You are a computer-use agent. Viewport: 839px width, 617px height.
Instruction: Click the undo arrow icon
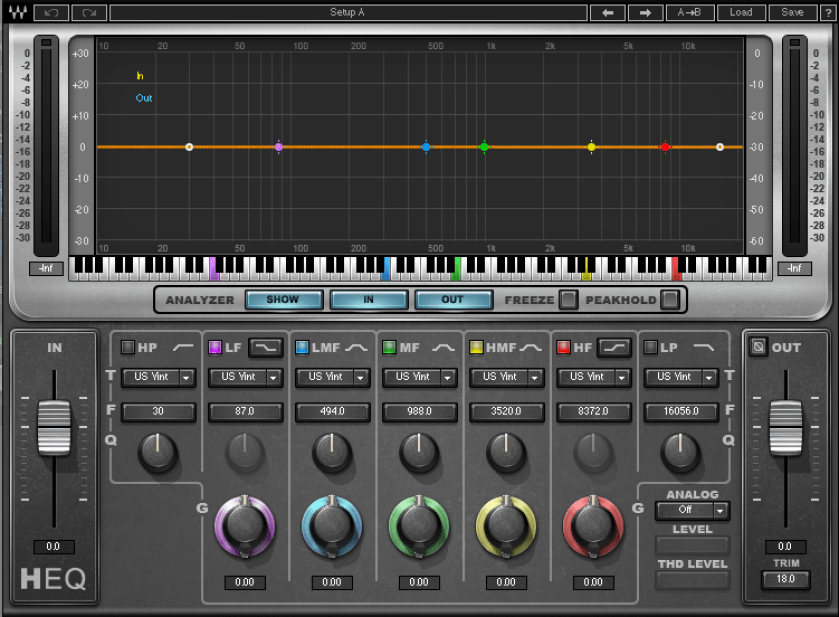tap(51, 13)
